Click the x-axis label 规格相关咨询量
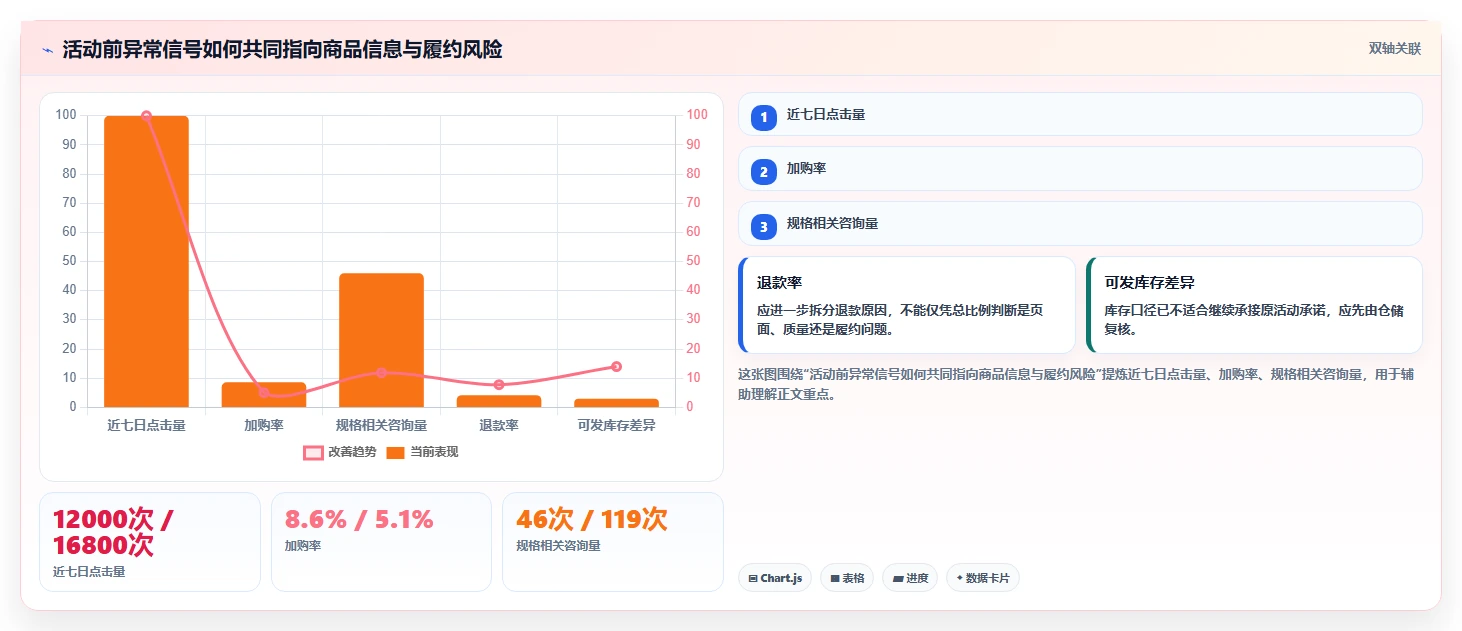Image resolution: width=1462 pixels, height=631 pixels. [381, 425]
